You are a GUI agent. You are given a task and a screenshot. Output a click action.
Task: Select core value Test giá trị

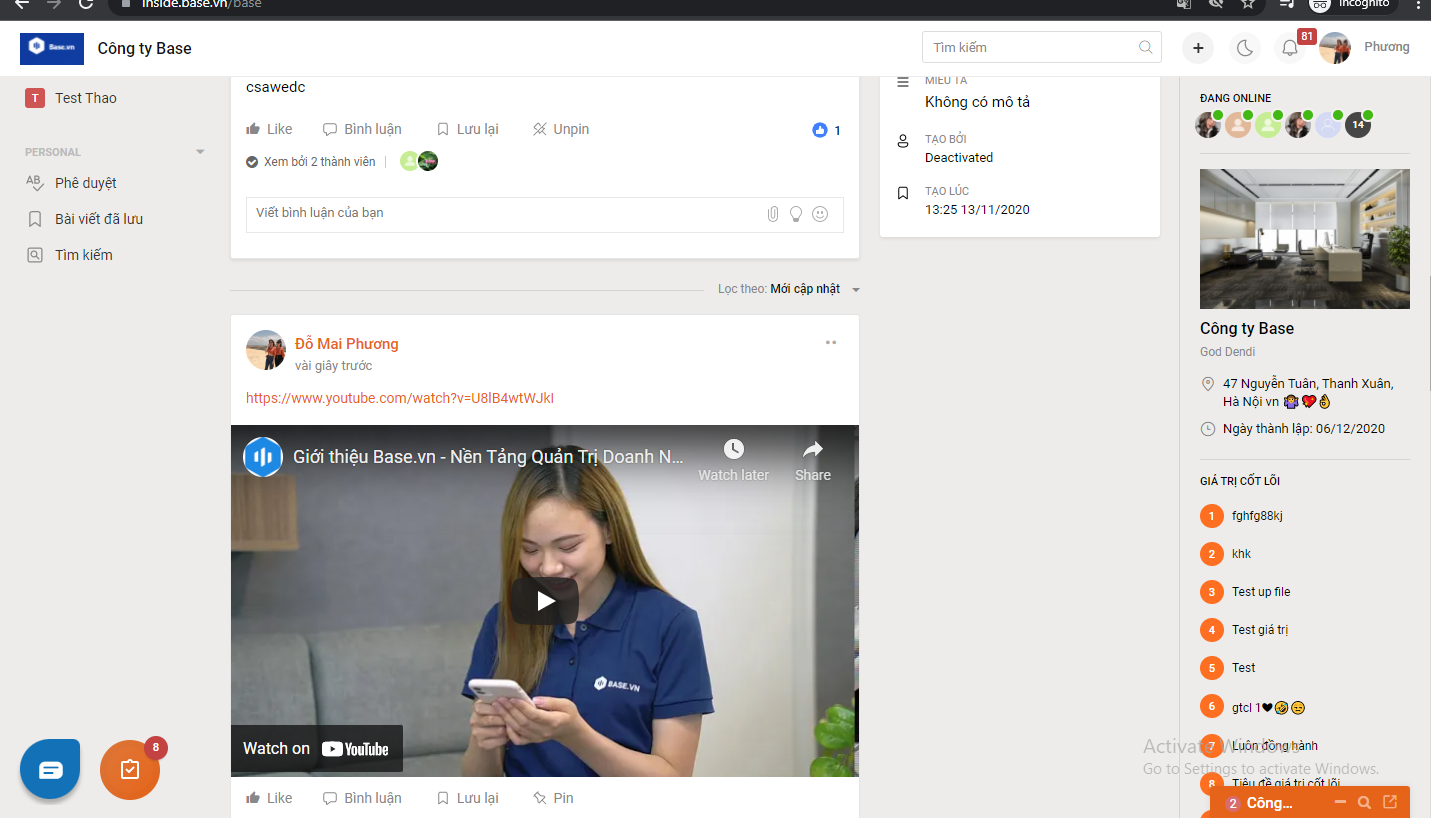tap(1260, 630)
